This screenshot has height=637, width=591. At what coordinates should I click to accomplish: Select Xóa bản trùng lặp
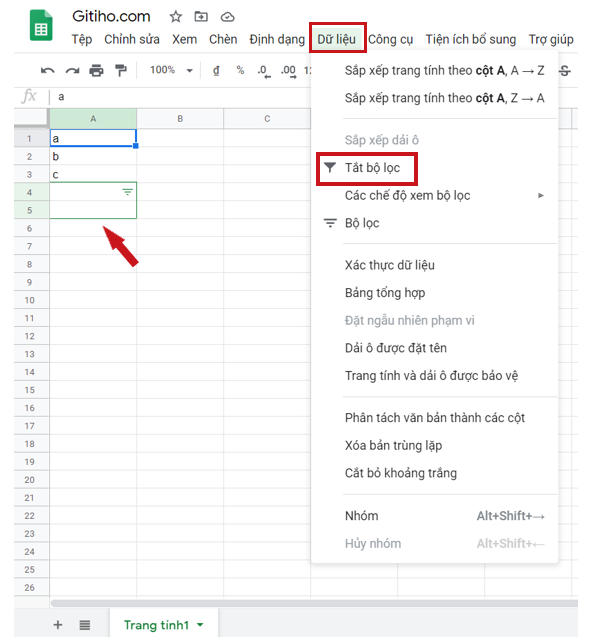[x=434, y=446]
